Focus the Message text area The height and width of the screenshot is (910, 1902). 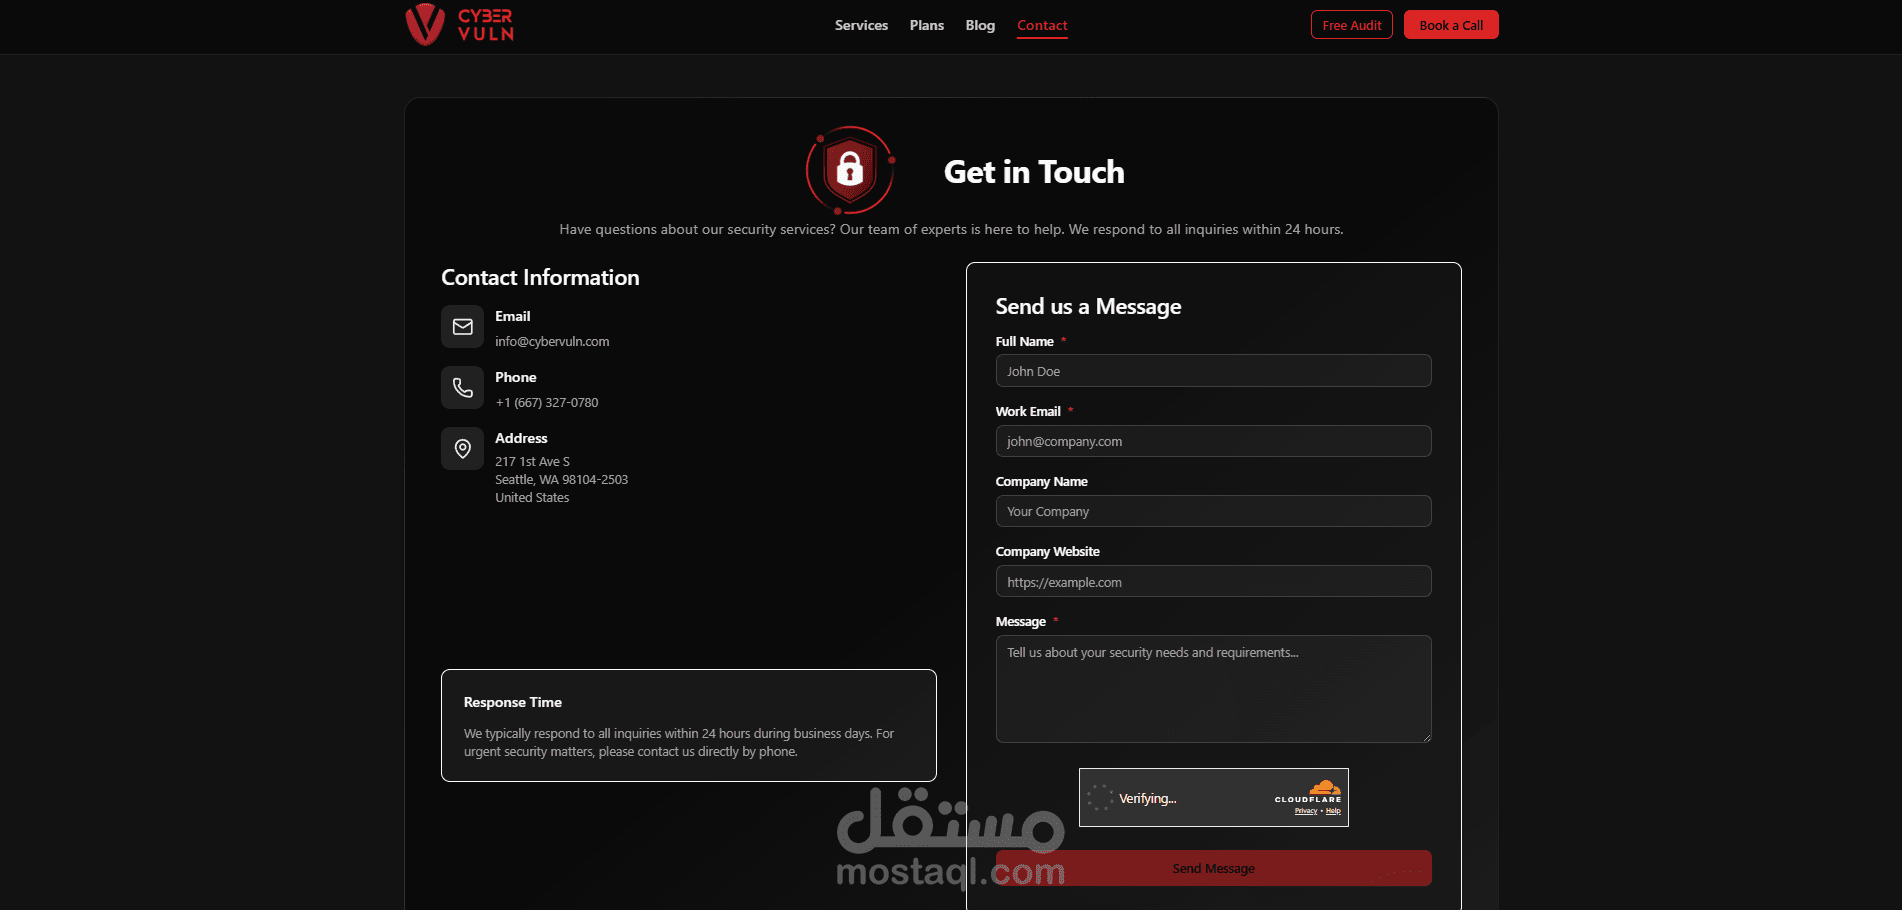tap(1214, 689)
